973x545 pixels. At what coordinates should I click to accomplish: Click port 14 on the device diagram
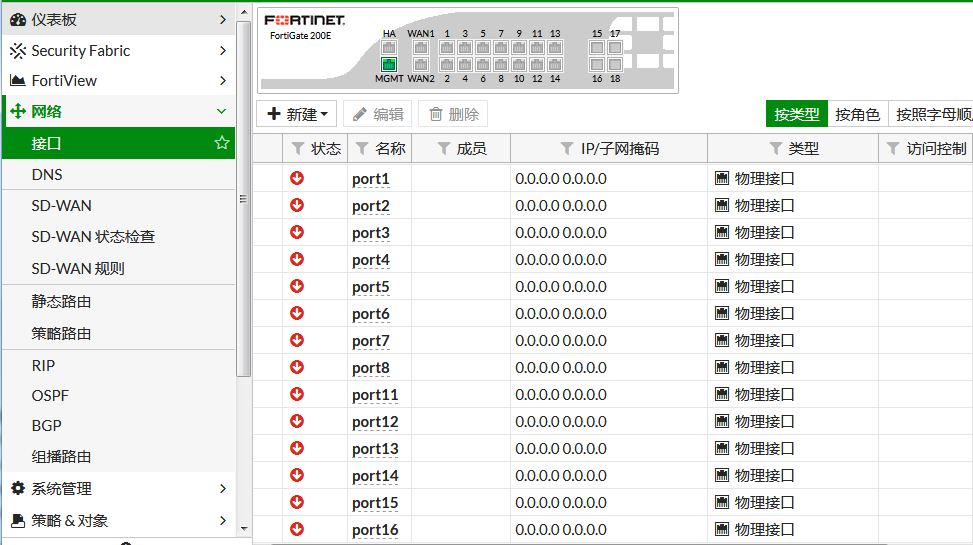tap(555, 64)
